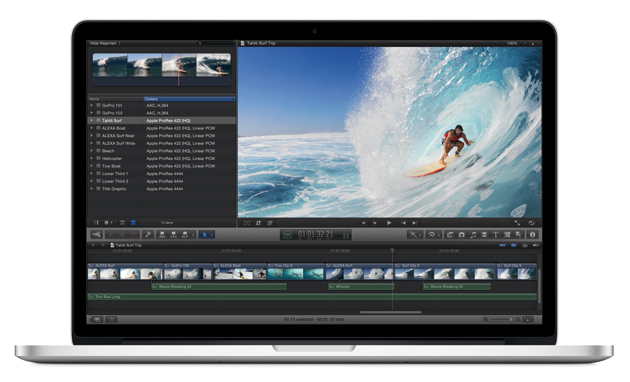Open the Retime speed menu

click(x=433, y=235)
